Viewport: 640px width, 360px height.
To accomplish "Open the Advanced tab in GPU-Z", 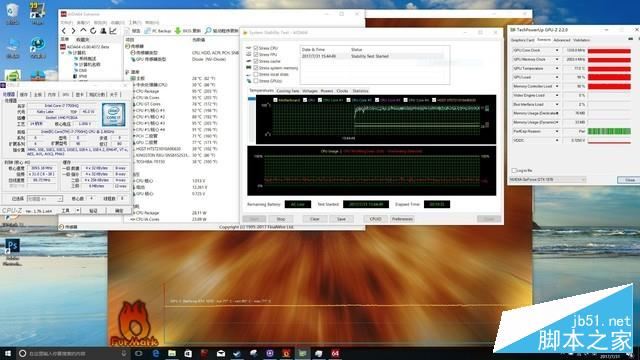I will click(562, 40).
